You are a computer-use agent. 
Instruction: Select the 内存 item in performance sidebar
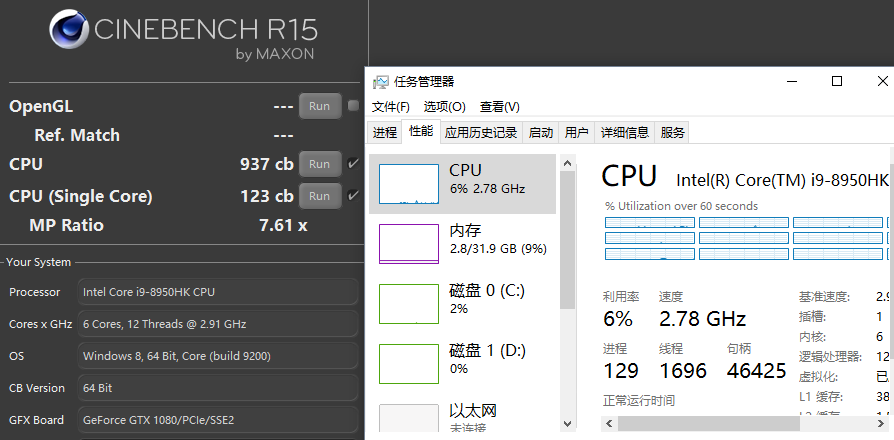(462, 244)
